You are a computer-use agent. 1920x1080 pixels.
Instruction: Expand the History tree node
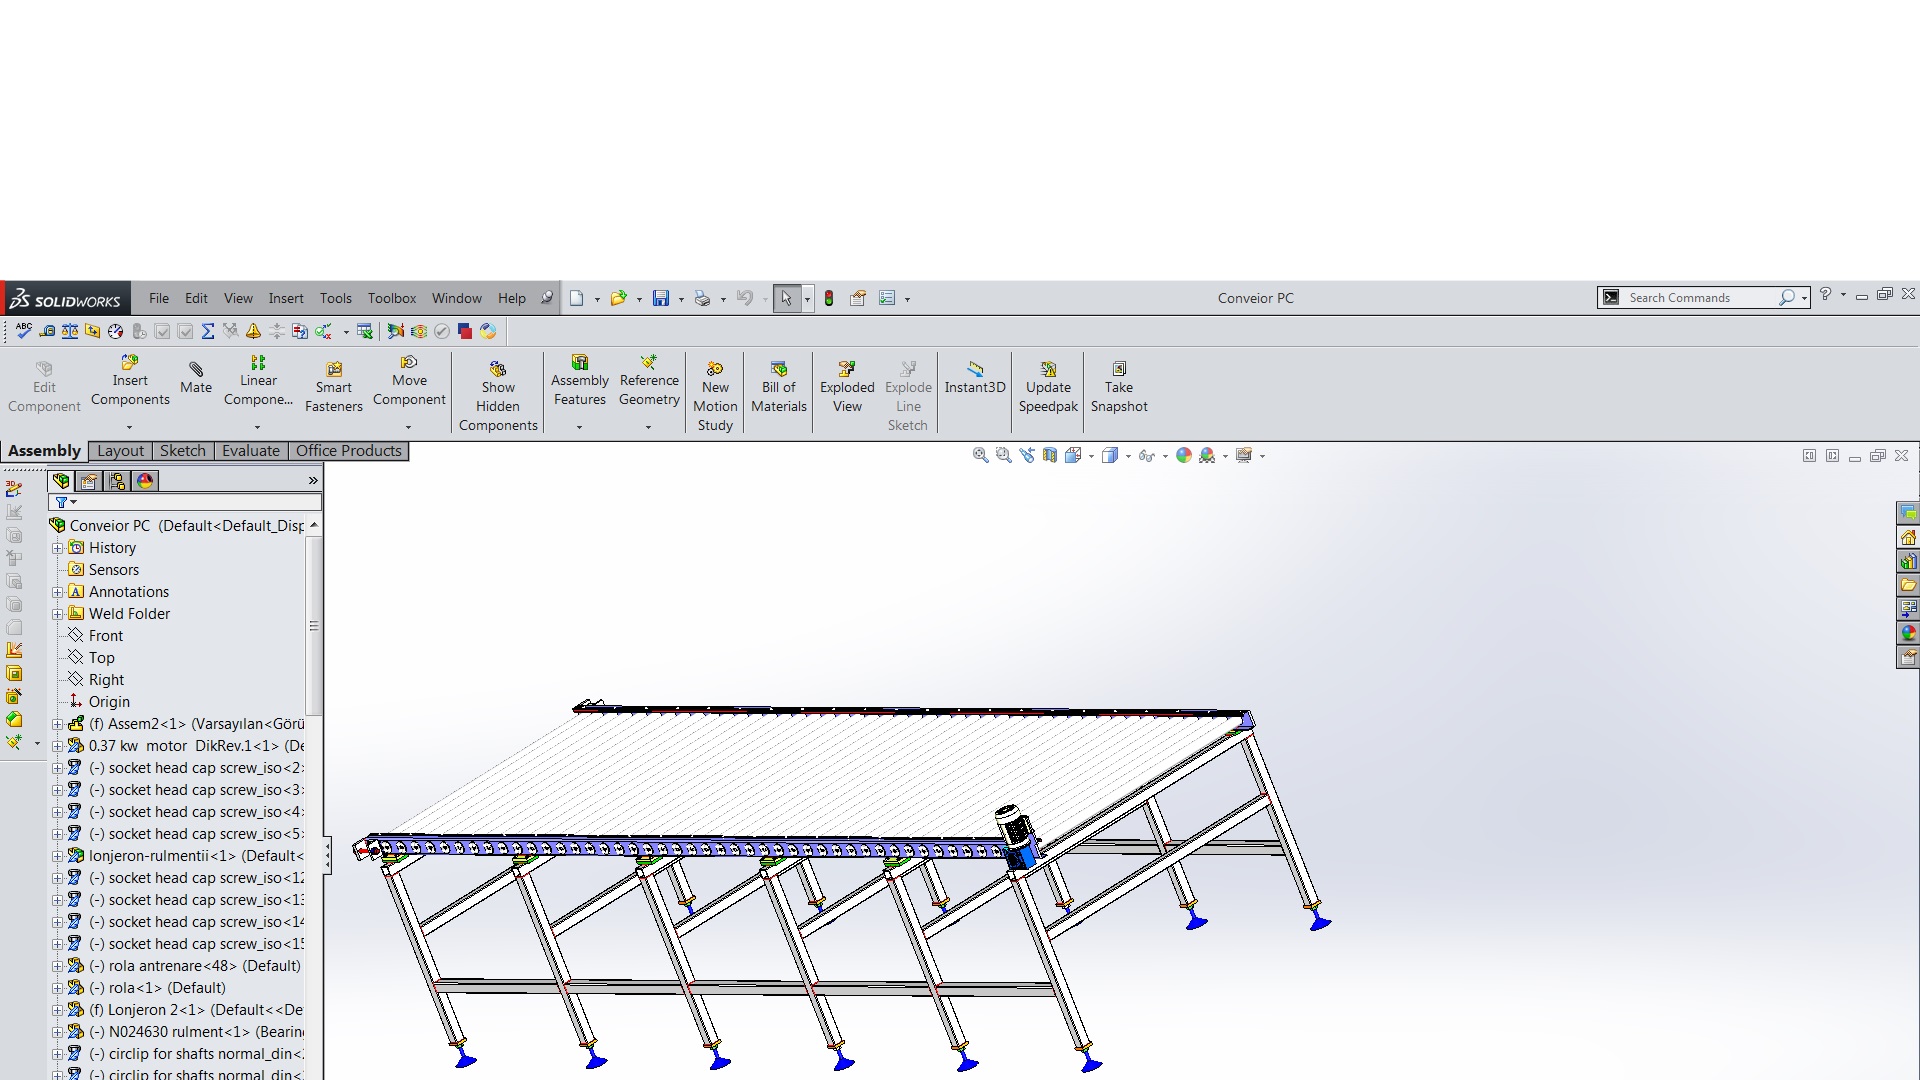(58, 548)
